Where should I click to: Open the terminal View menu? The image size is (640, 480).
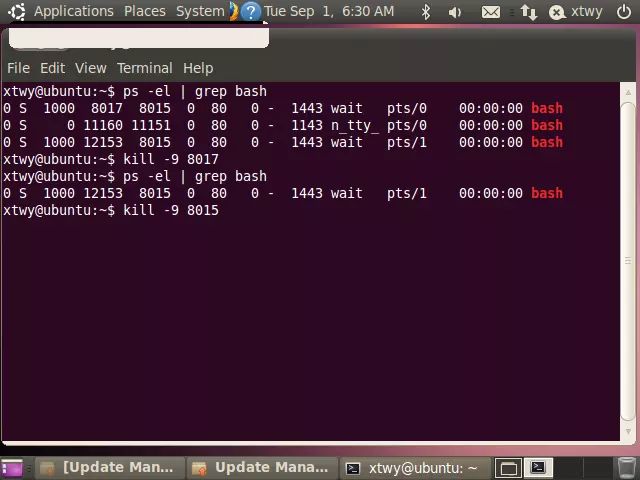click(x=91, y=68)
